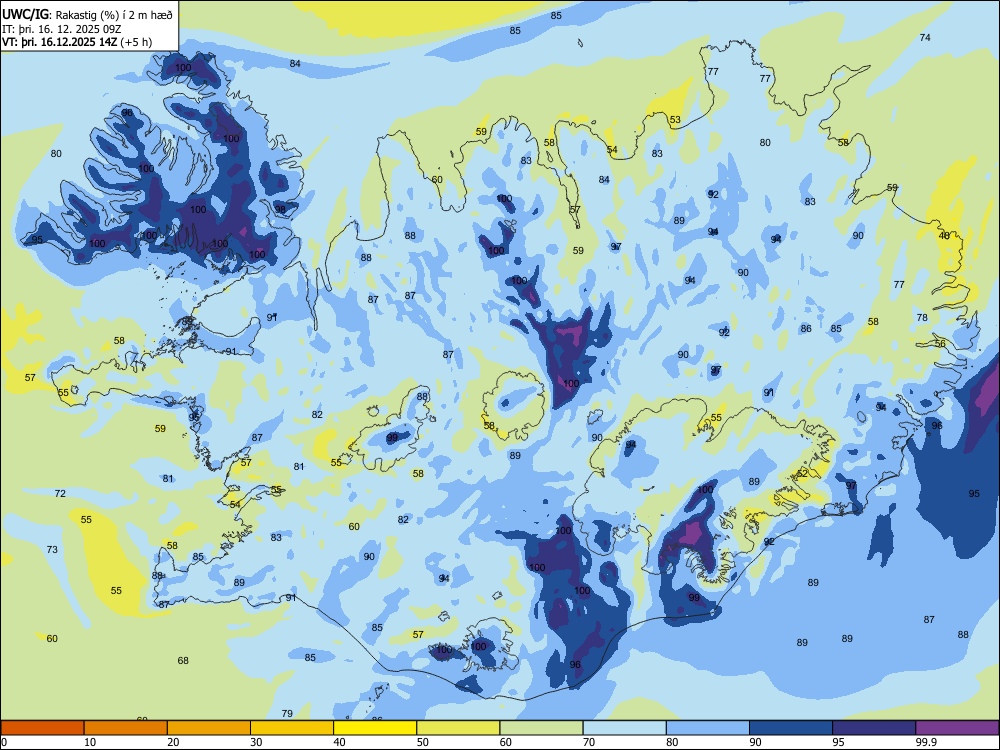Click the 40–50 bright yellow legend swatch
1000x750 pixels.
(x=375, y=728)
